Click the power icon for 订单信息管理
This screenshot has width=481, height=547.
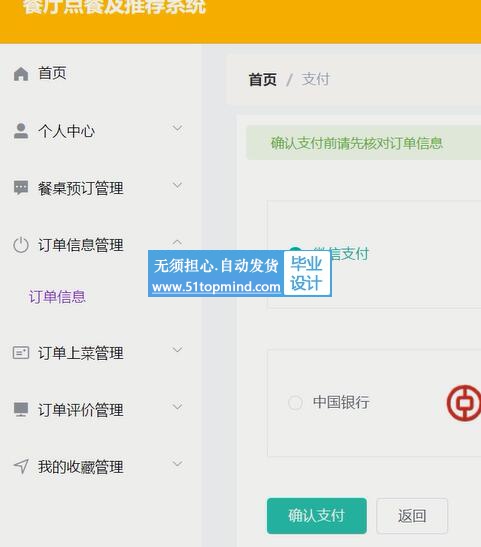[21, 245]
